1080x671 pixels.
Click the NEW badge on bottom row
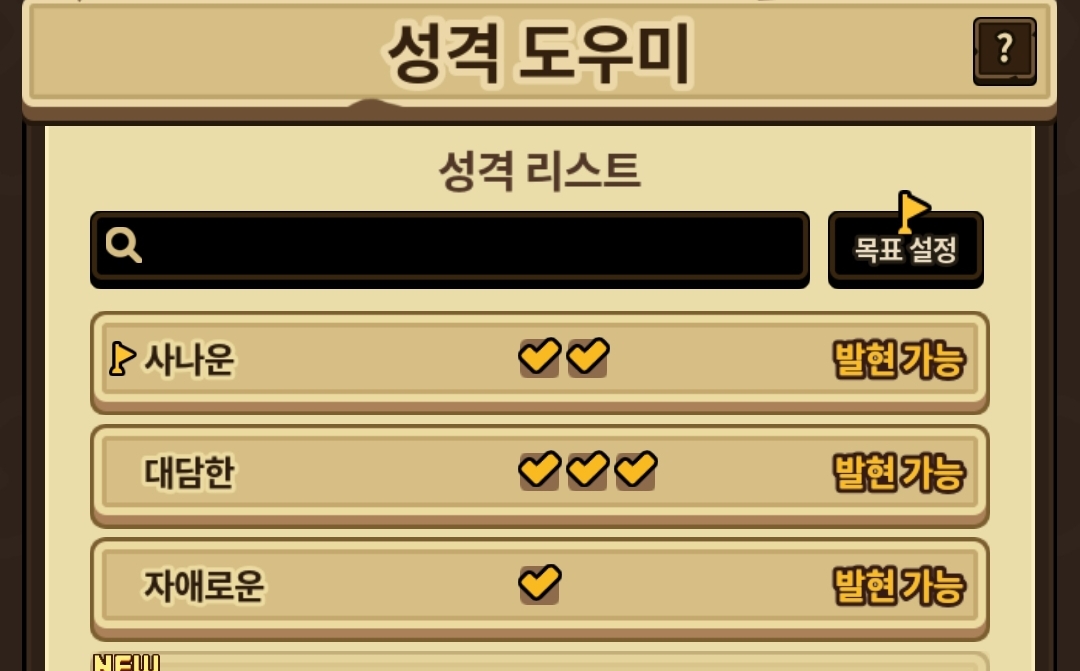point(127,663)
